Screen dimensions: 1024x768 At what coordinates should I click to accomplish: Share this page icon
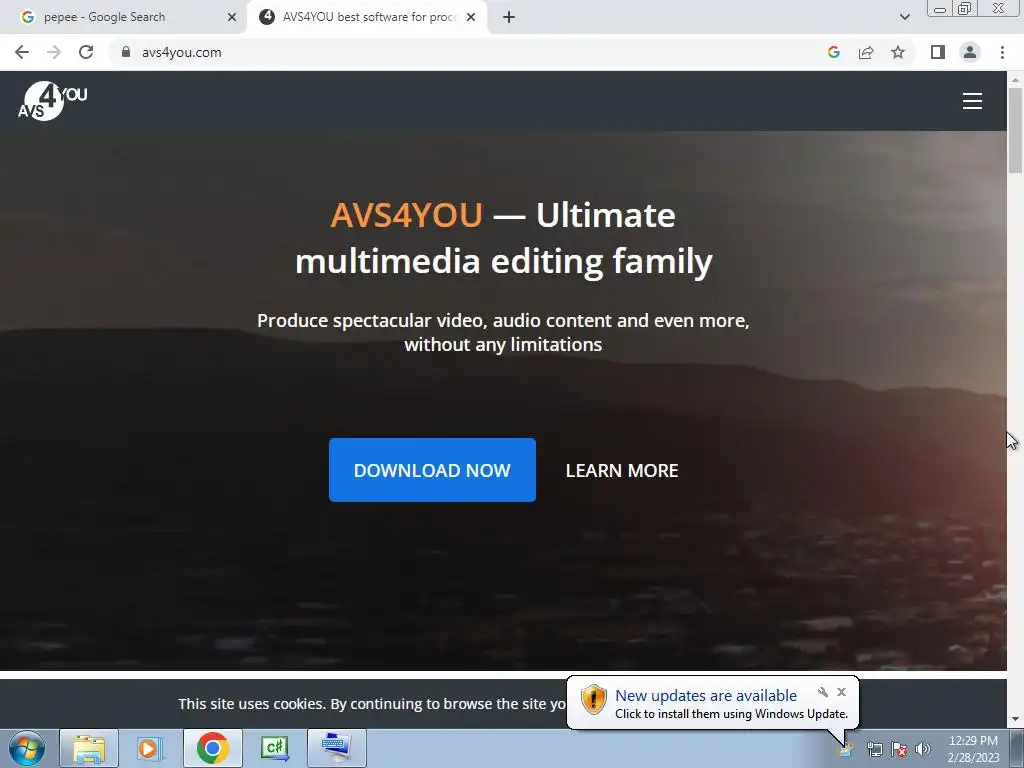(866, 52)
